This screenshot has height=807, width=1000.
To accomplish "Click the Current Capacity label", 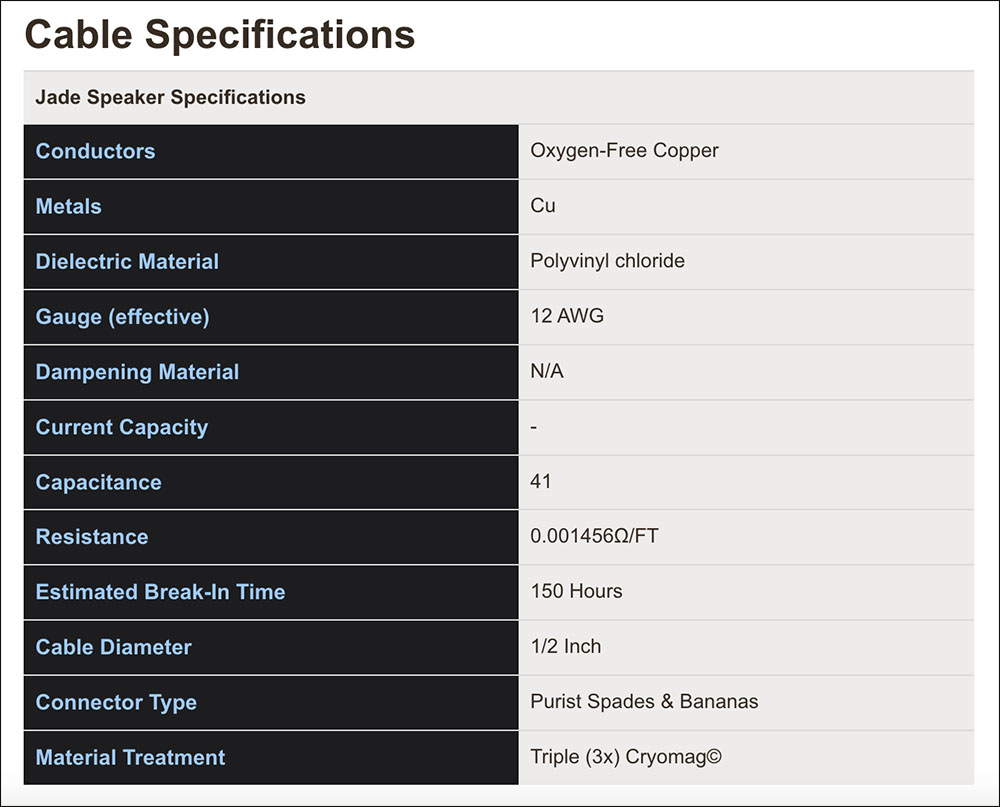I will tap(121, 427).
